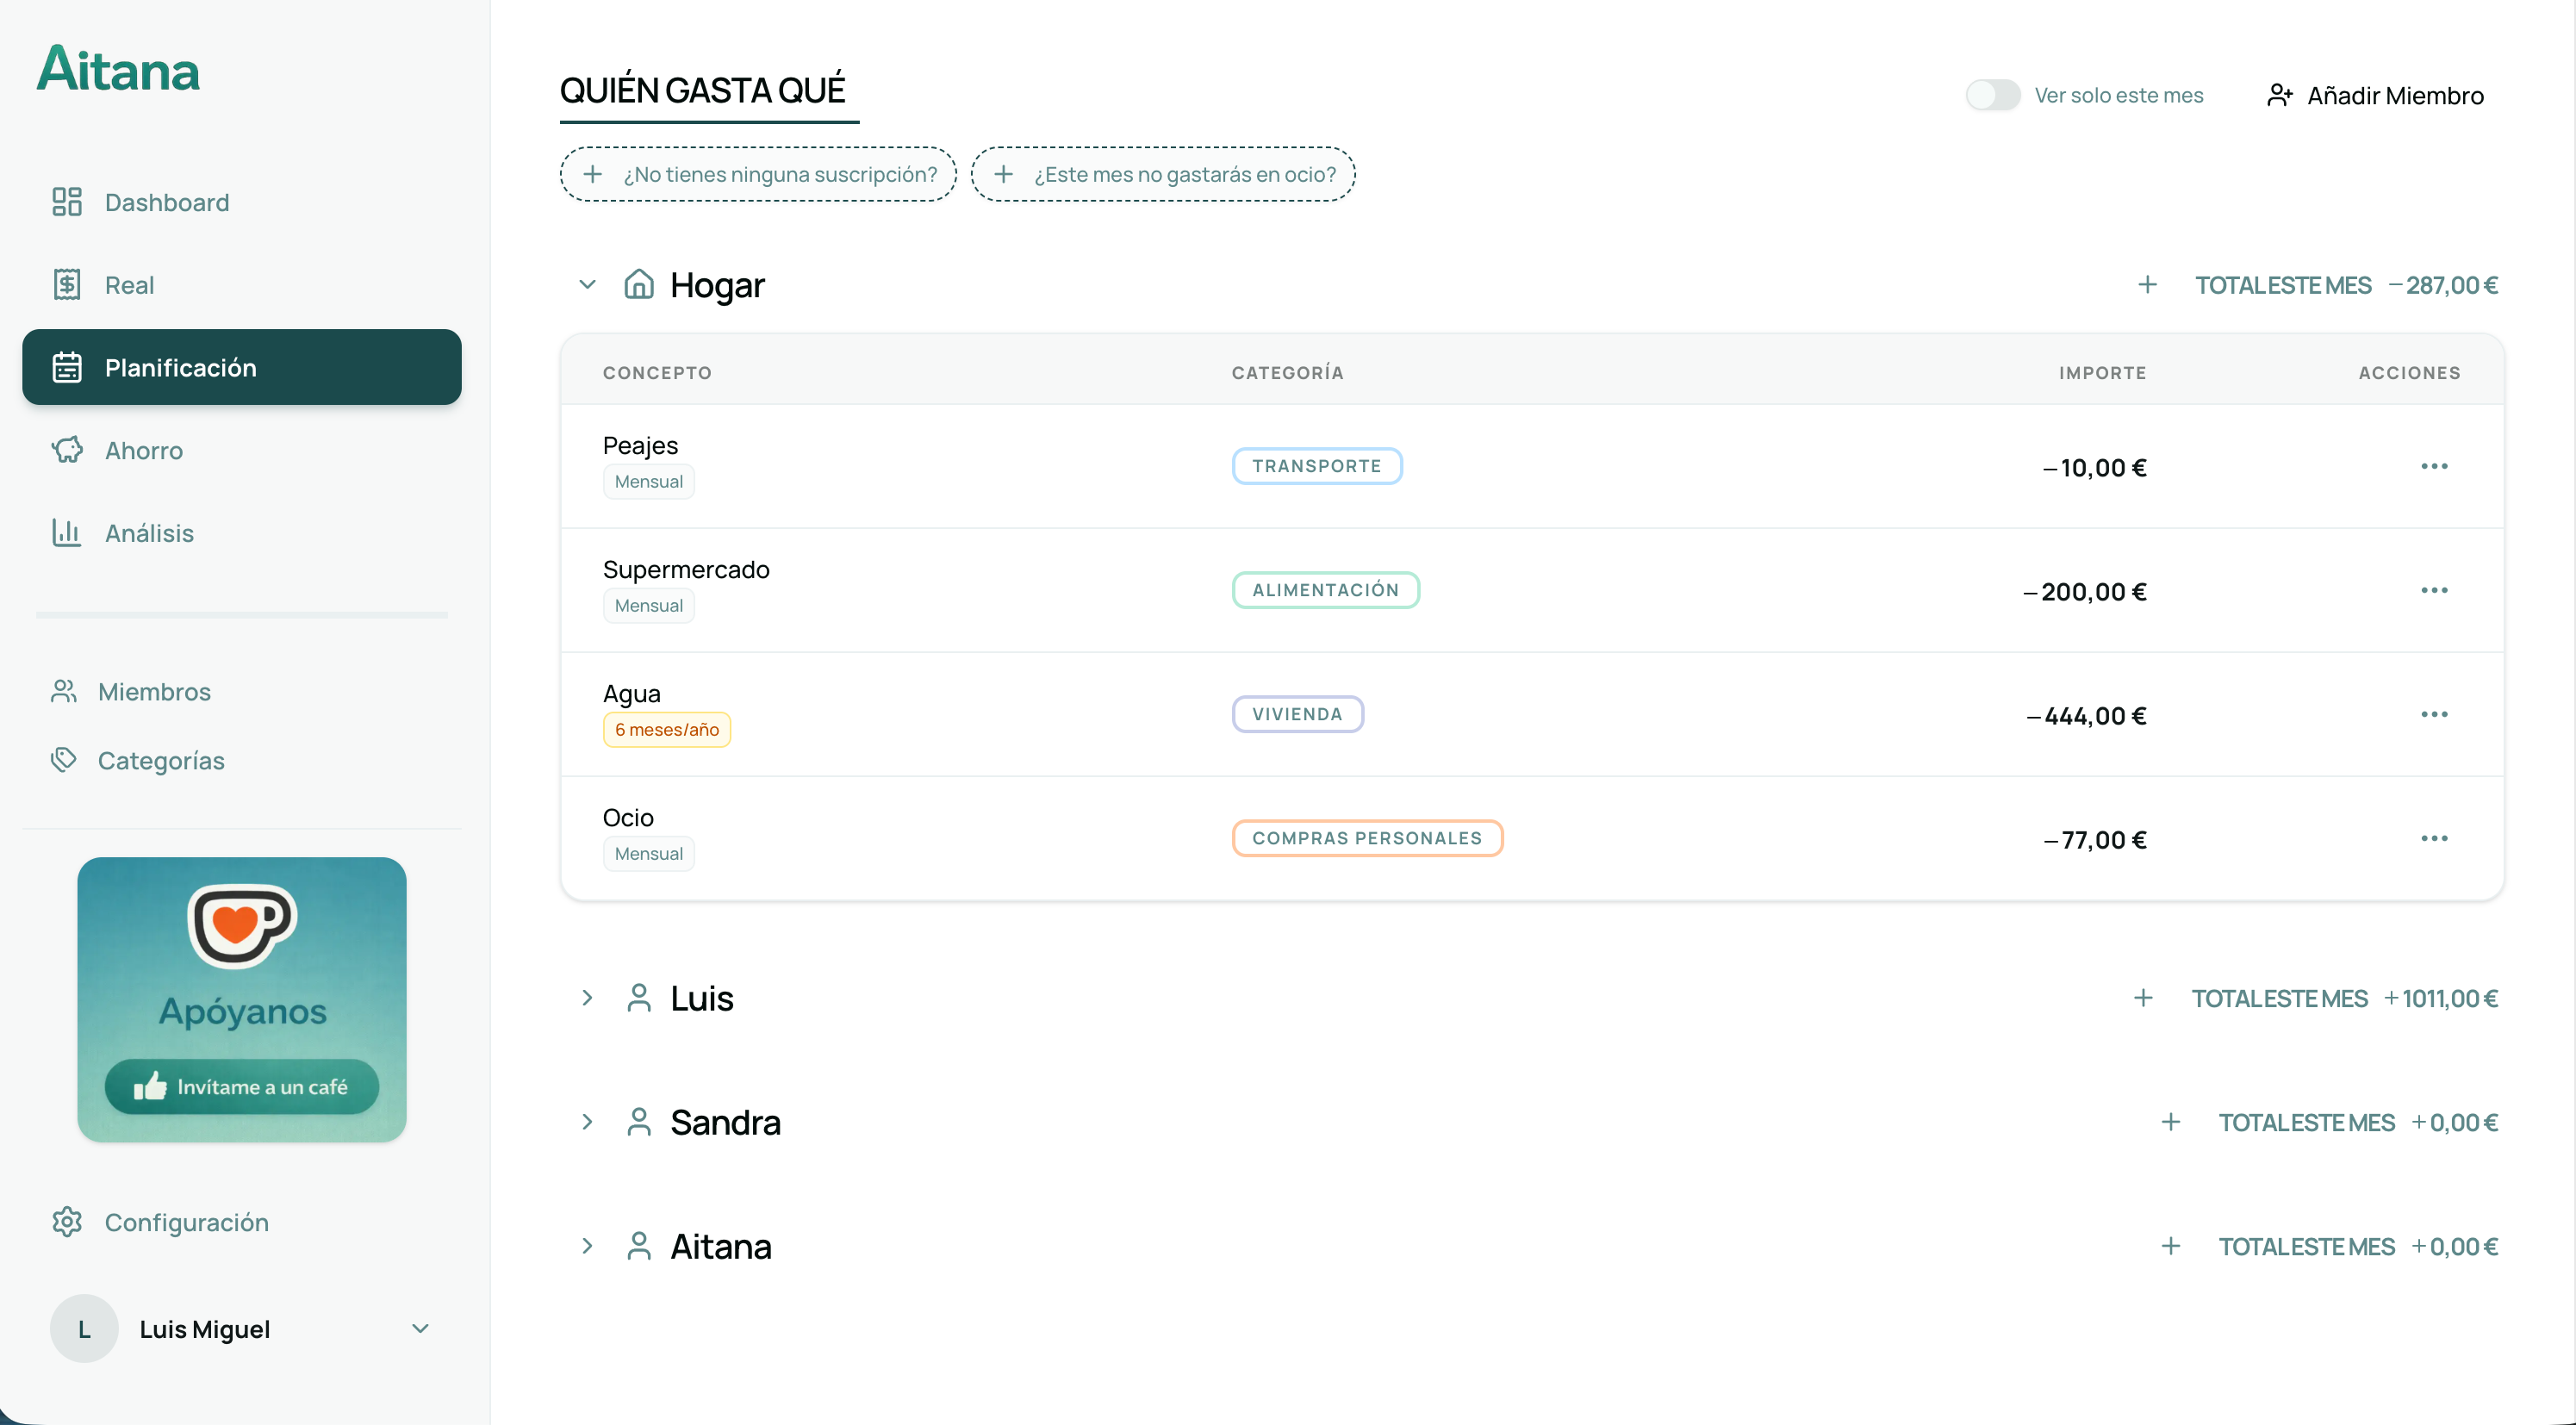Open the actions menu for Peajes

[x=2434, y=467]
